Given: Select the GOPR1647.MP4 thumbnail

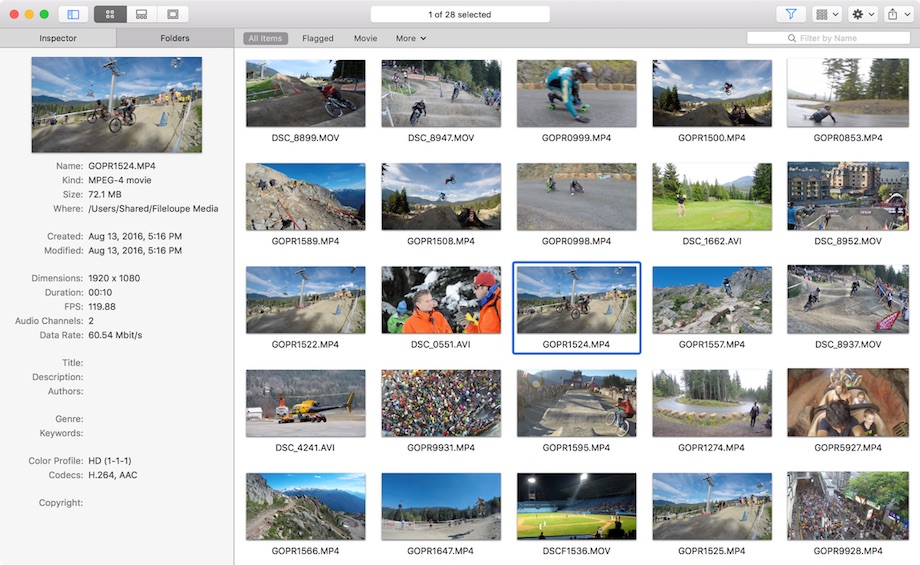Looking at the screenshot, I should pos(441,506).
